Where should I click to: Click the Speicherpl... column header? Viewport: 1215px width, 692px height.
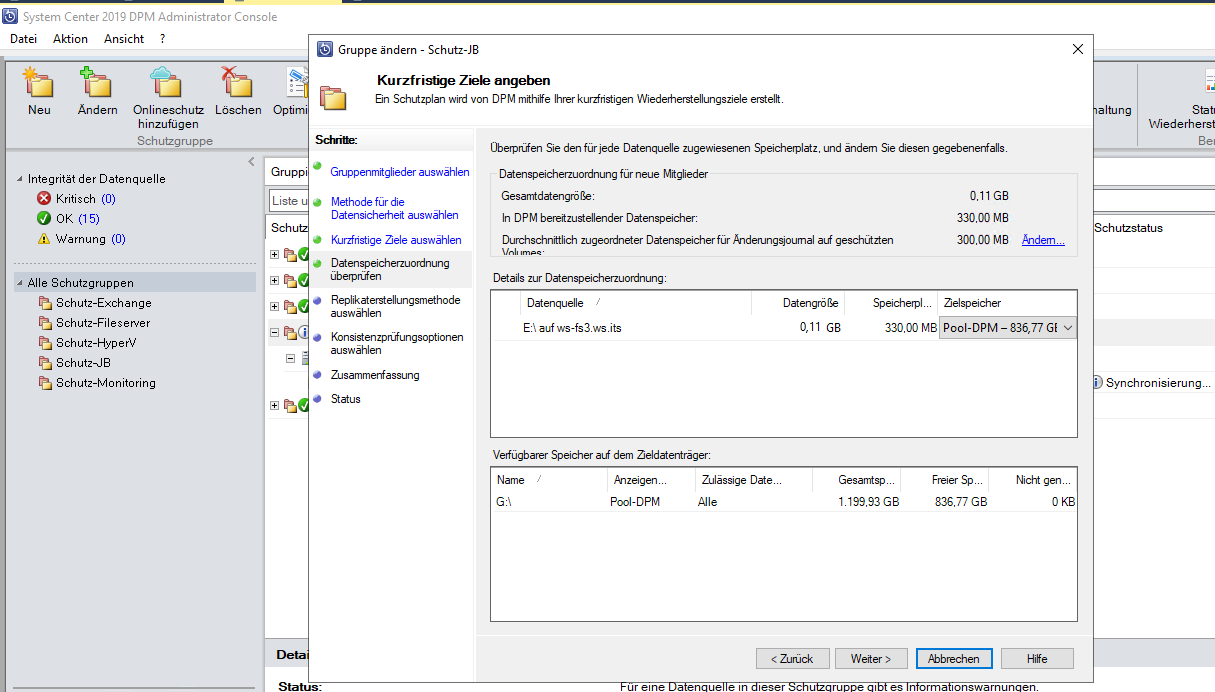(892, 303)
